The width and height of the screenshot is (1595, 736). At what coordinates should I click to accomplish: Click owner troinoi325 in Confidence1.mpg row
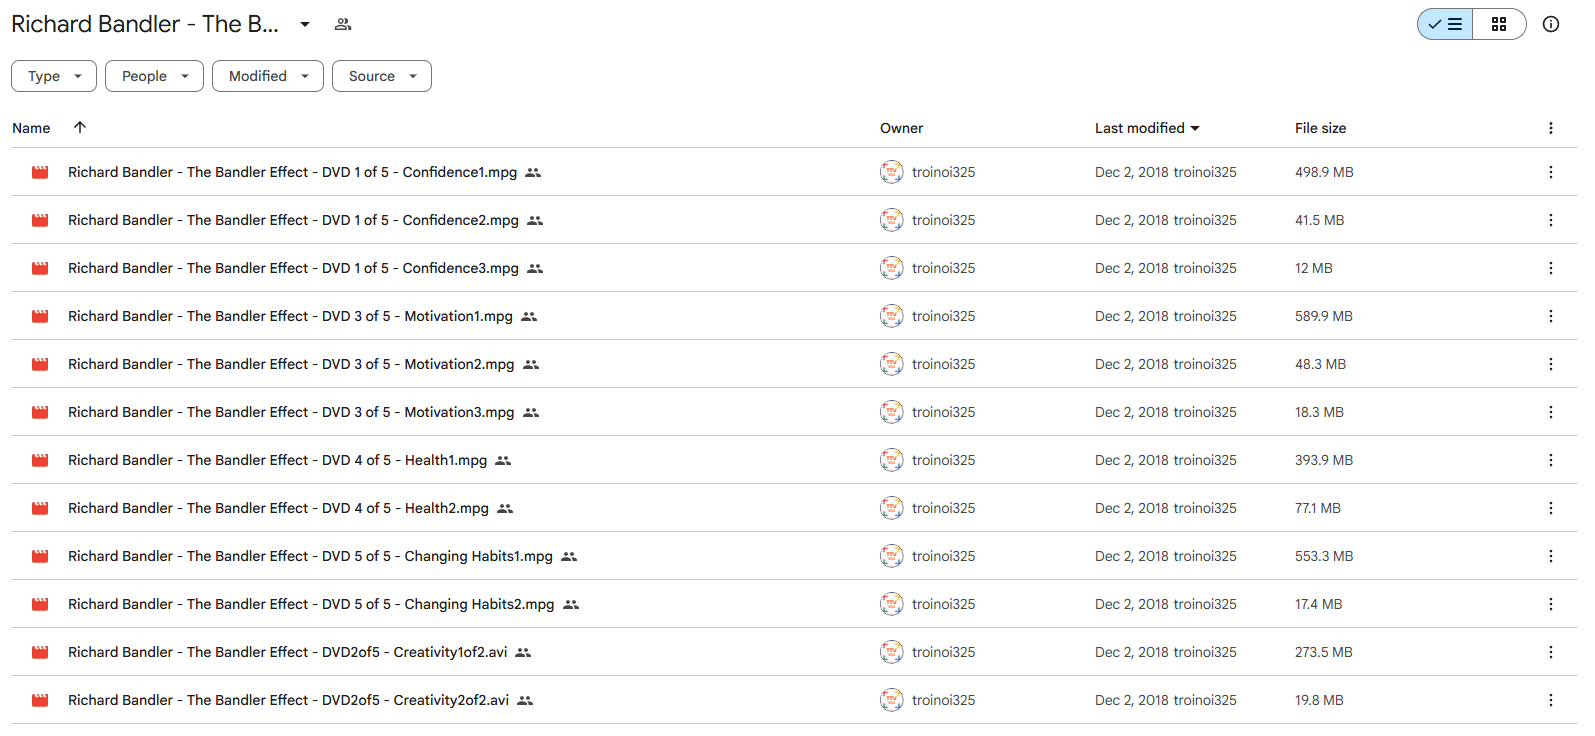click(943, 172)
